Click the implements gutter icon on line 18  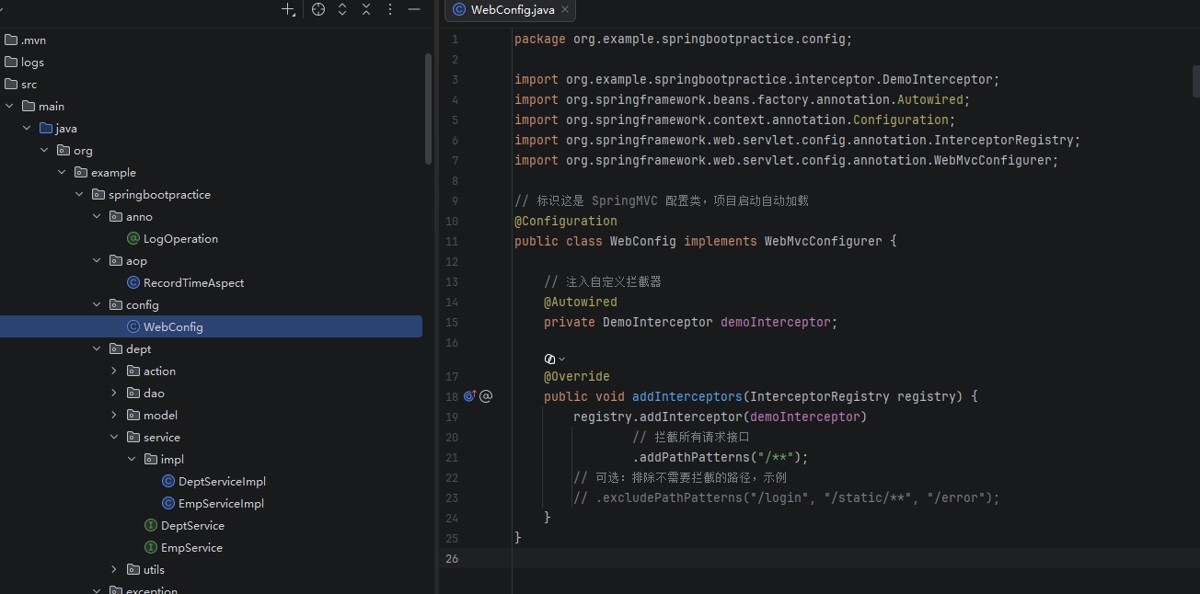tap(469, 397)
